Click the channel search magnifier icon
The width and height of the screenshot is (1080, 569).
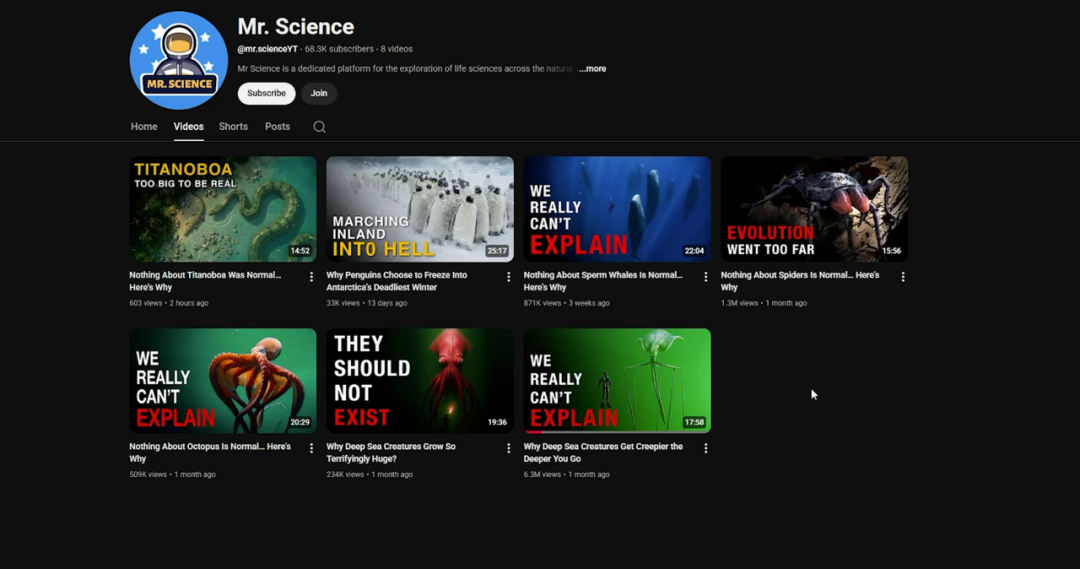pyautogui.click(x=319, y=127)
